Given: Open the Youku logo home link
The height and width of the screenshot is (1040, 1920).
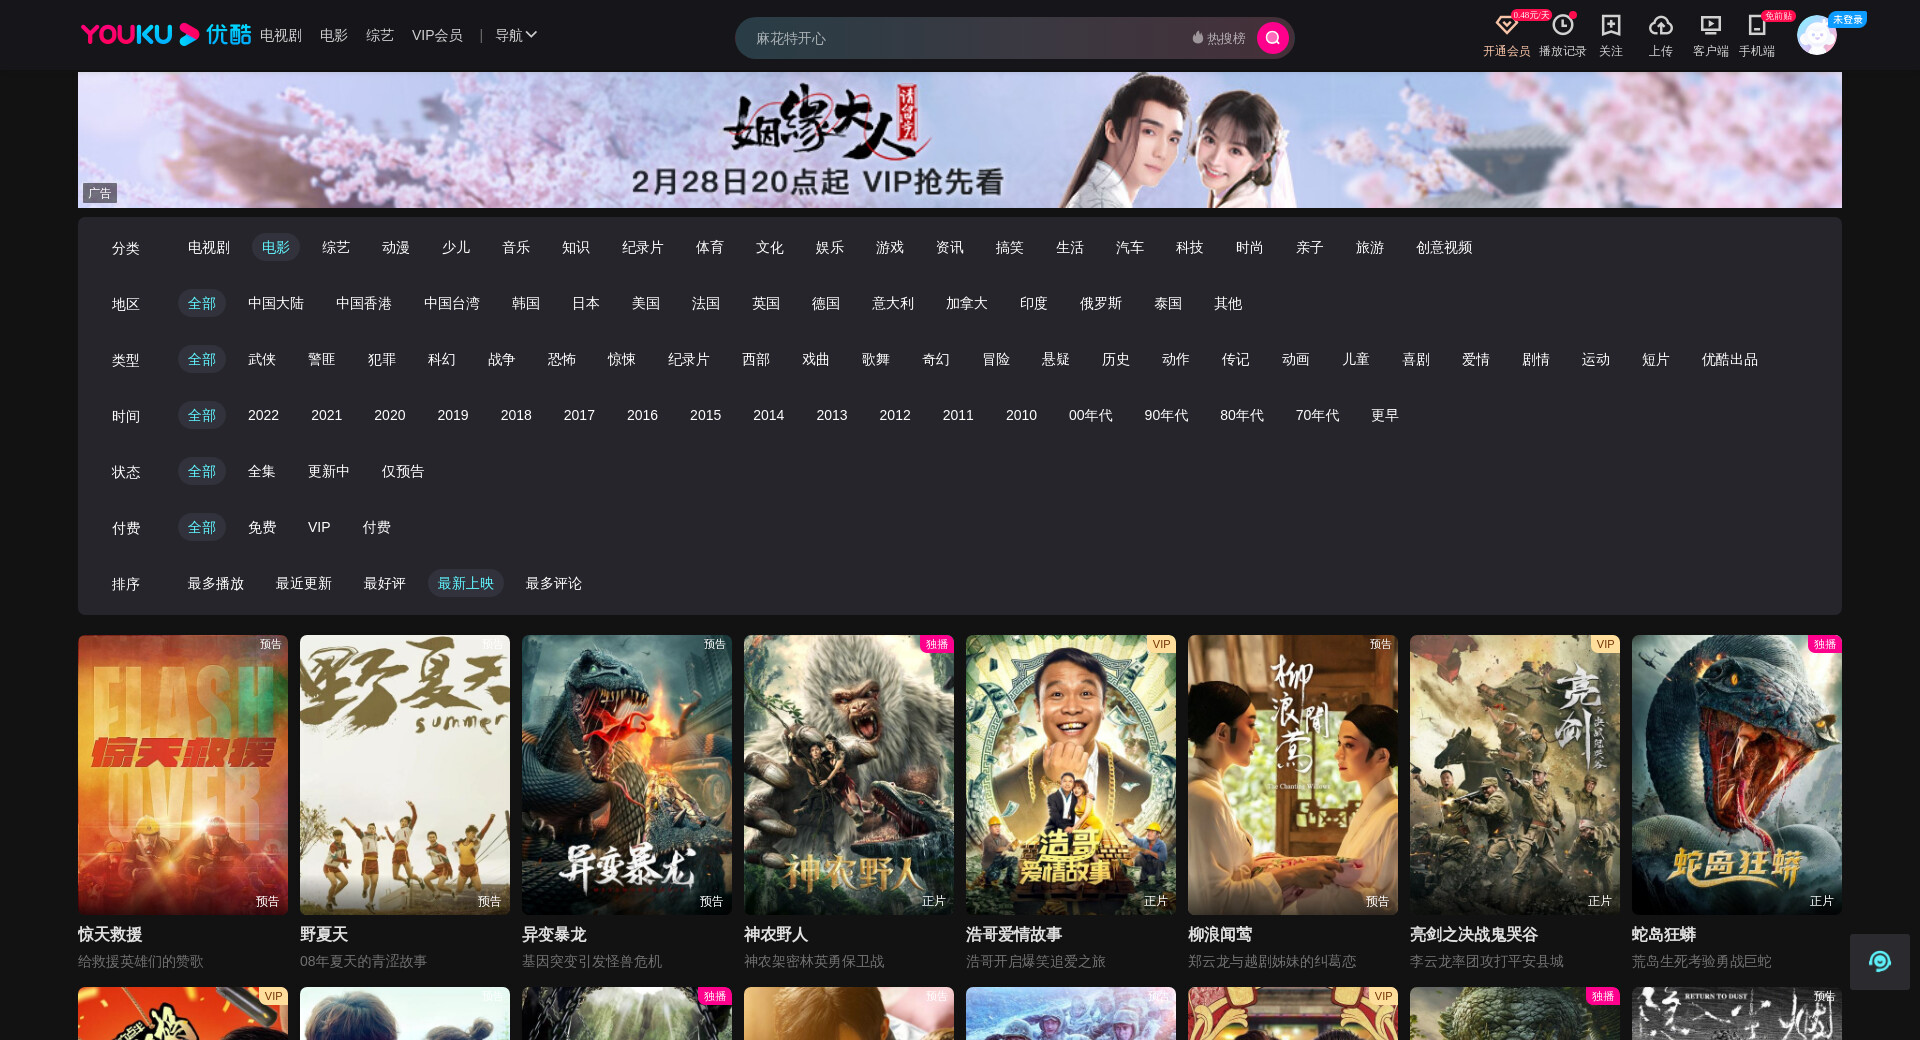Looking at the screenshot, I should [x=165, y=35].
